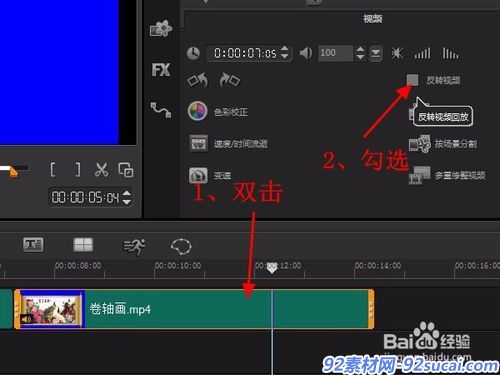
Task: Open the subtitle editor toolbar icon
Action: click(33, 245)
